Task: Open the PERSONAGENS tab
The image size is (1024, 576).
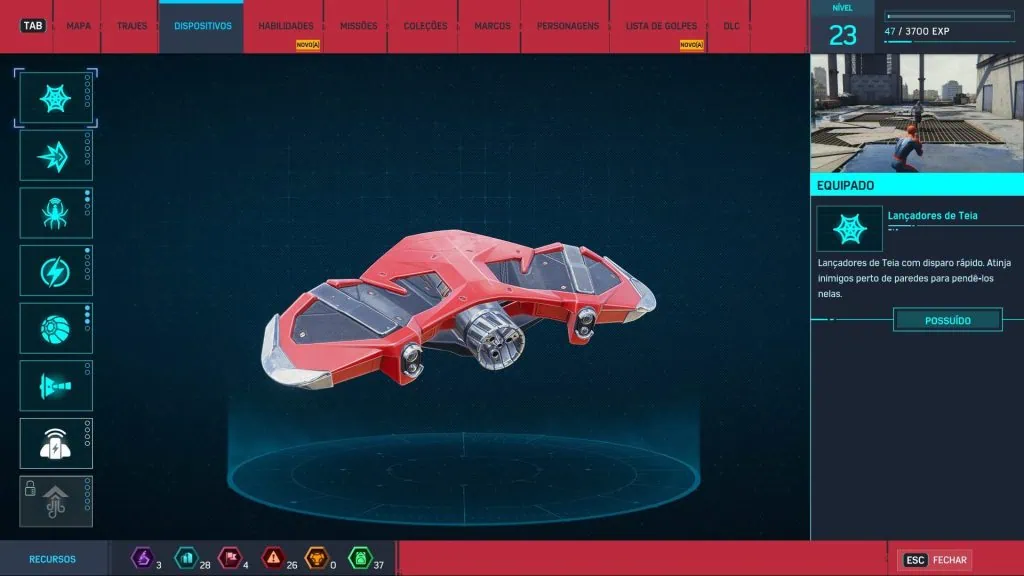Action: pos(568,26)
